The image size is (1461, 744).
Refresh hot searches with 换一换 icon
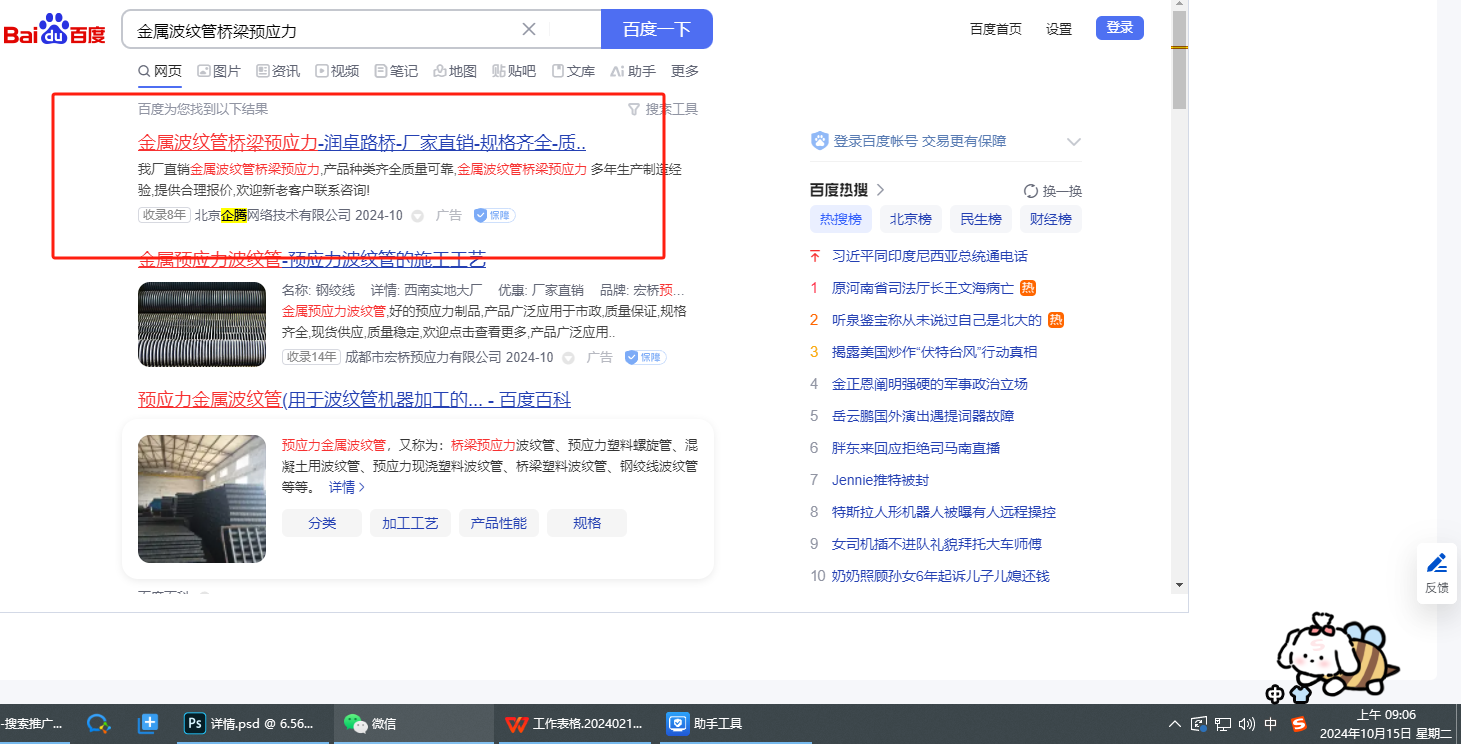pyautogui.click(x=1031, y=191)
